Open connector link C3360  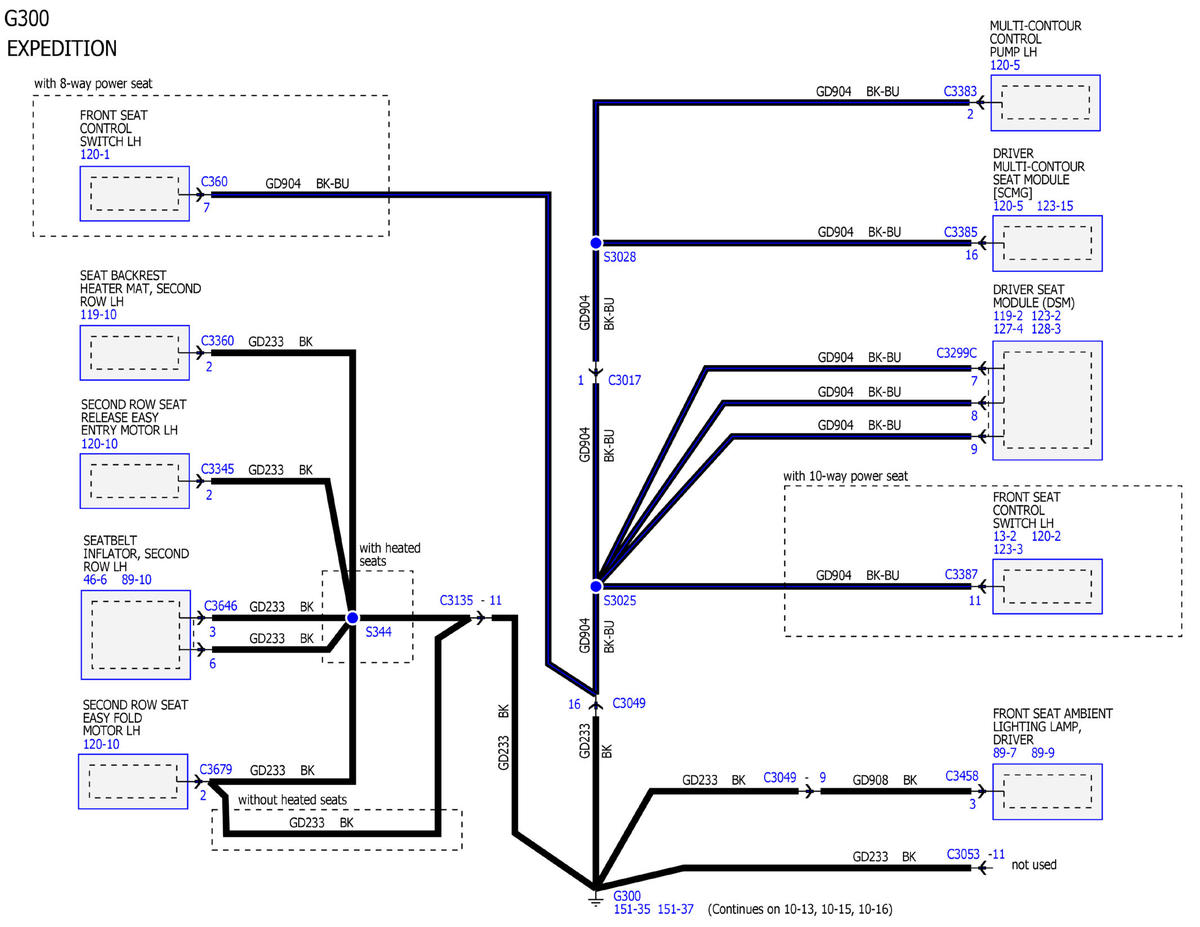point(217,341)
